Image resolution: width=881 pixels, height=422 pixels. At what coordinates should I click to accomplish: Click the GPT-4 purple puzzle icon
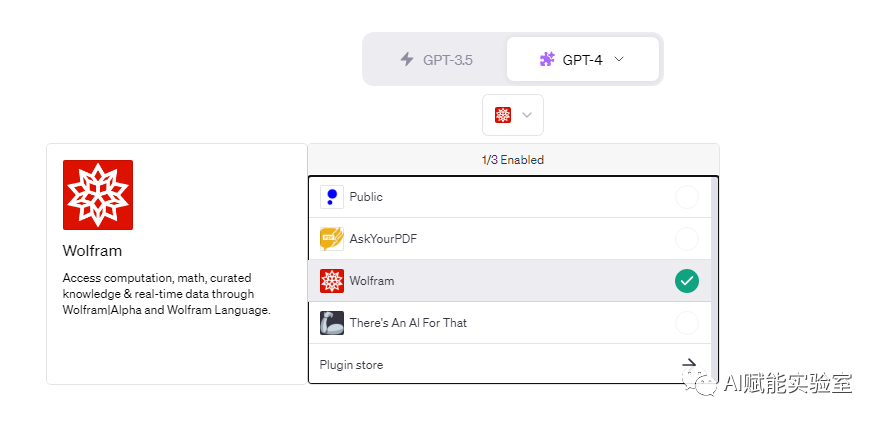pos(547,59)
